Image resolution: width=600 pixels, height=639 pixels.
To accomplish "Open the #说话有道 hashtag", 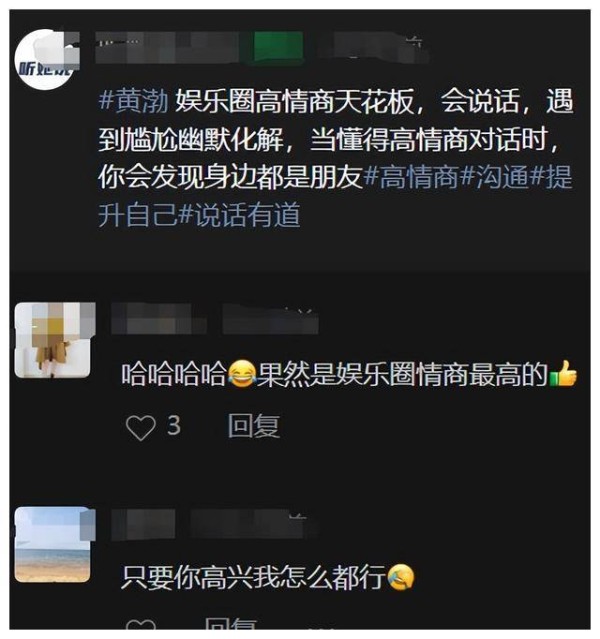I will click(240, 215).
